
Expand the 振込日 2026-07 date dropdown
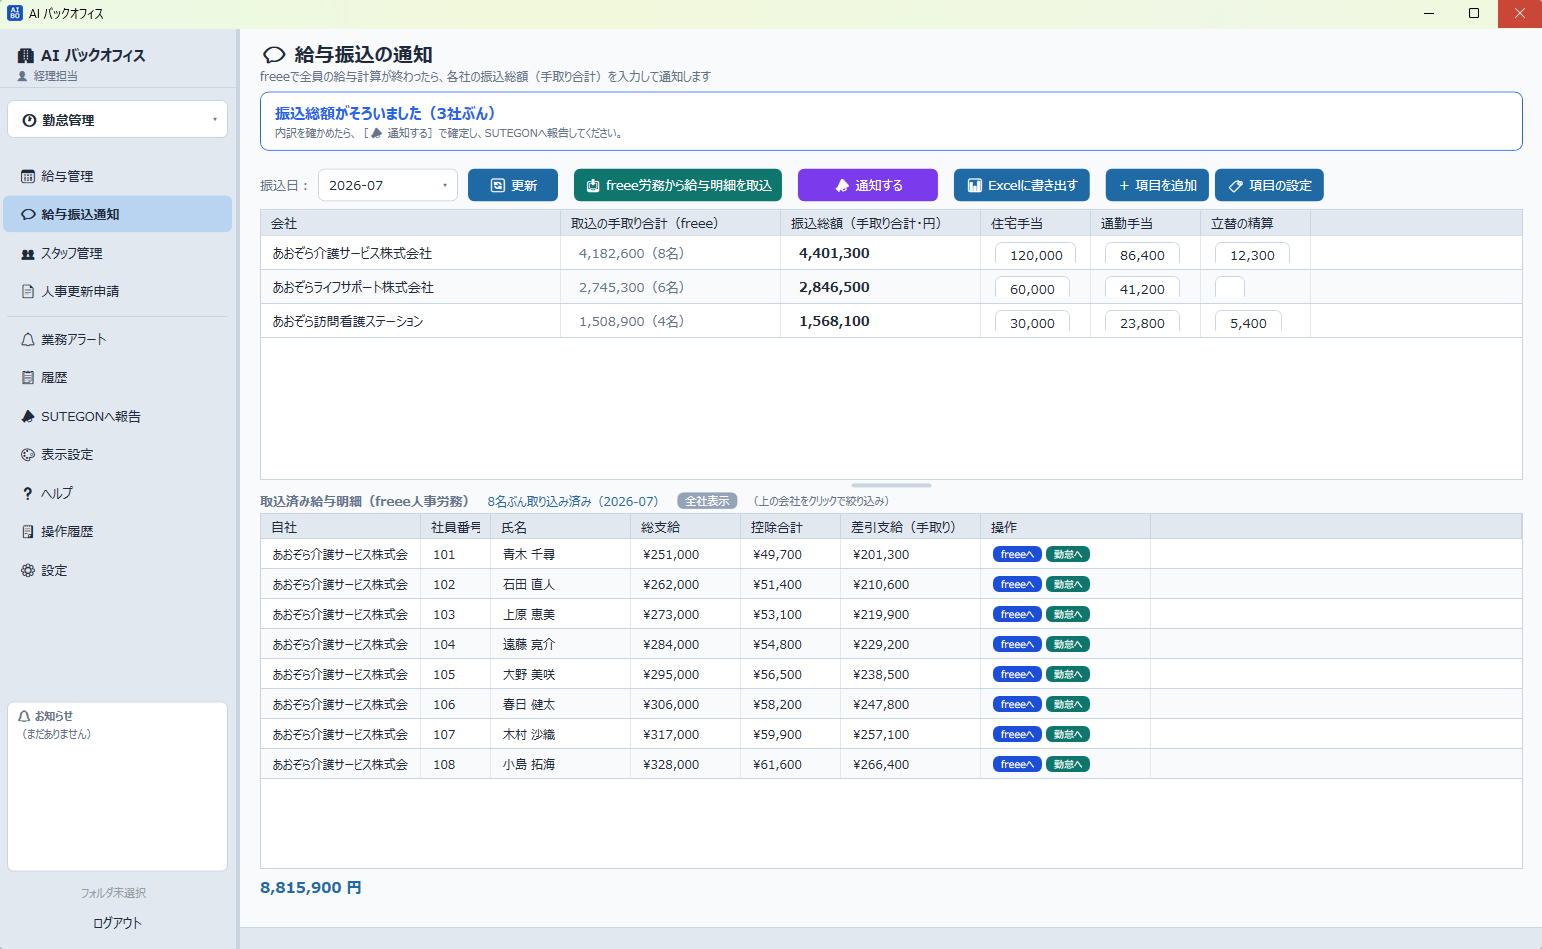point(388,185)
